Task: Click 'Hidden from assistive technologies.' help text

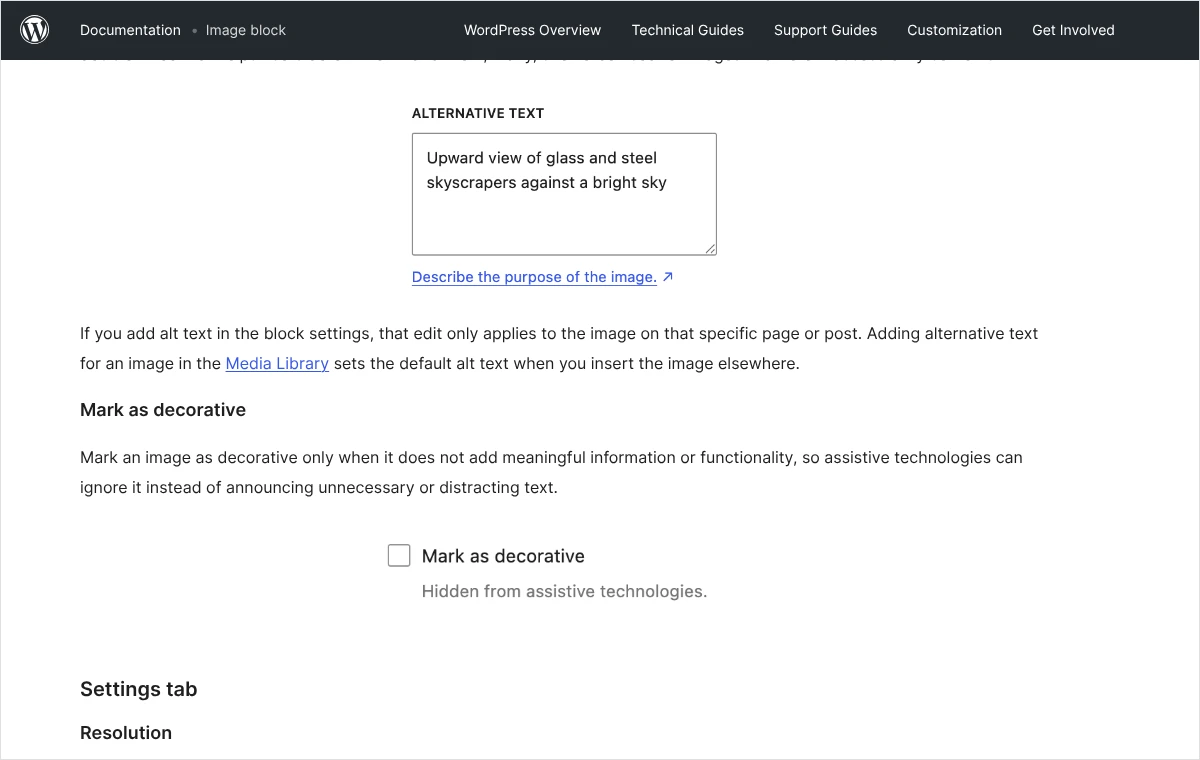Action: point(564,592)
